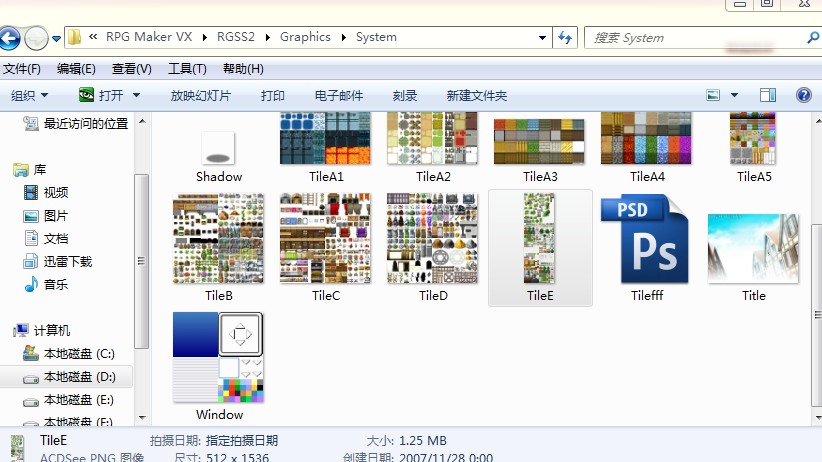Open address bar history dropdown
Screen dimensions: 822x462
pos(543,38)
